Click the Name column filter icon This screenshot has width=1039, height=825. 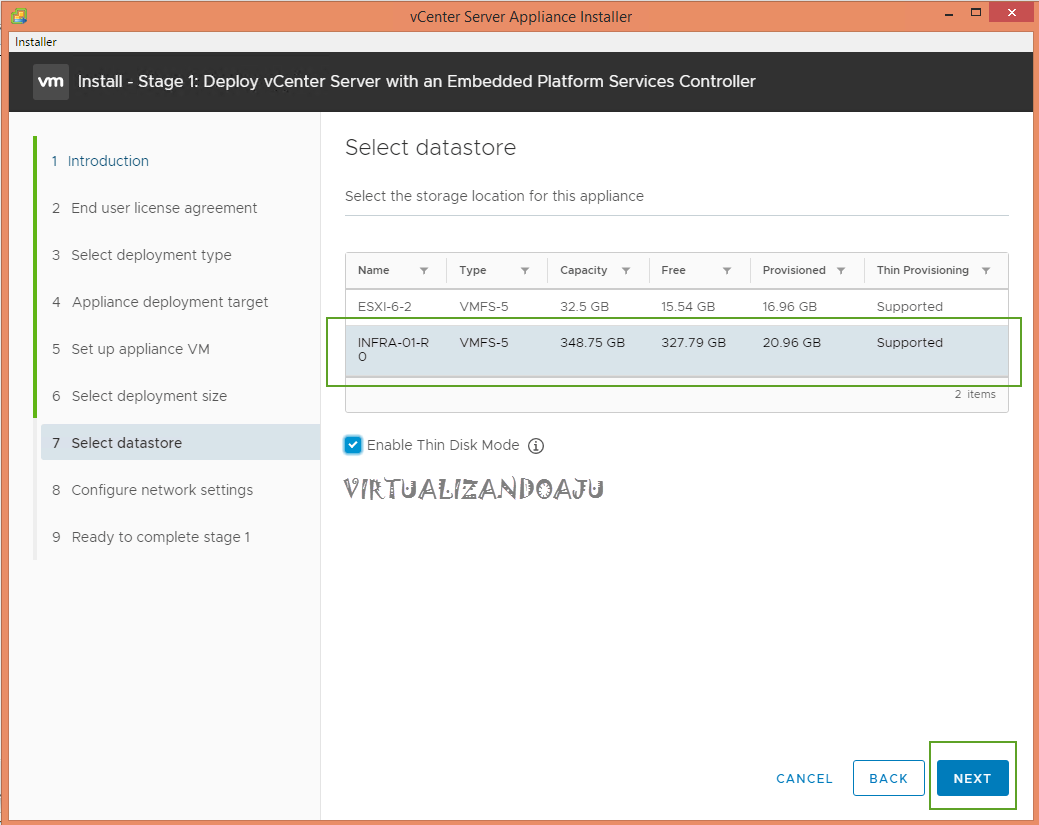point(424,271)
